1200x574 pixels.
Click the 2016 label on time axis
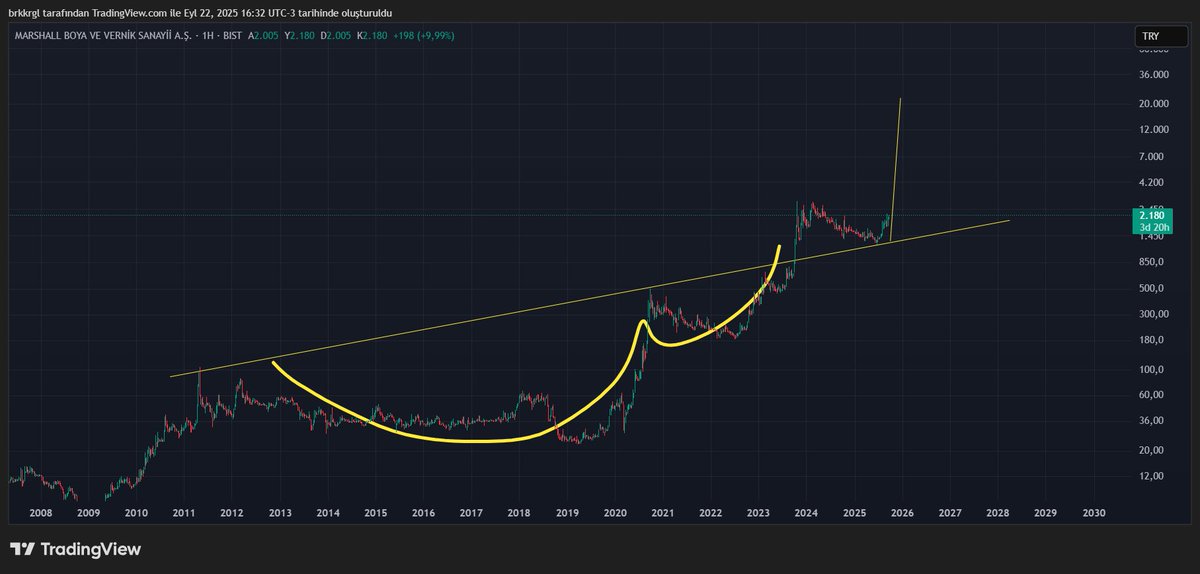(x=423, y=512)
